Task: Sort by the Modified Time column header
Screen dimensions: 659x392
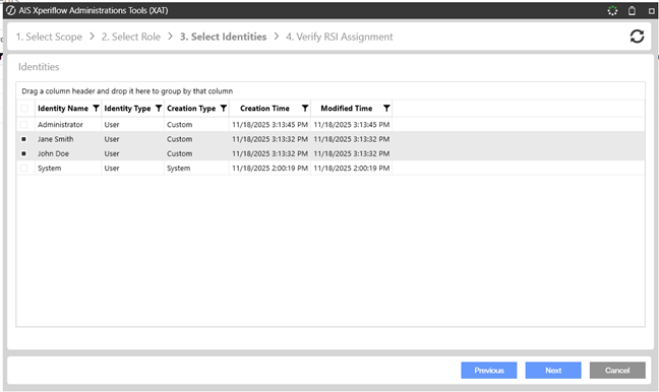Action: [346, 108]
